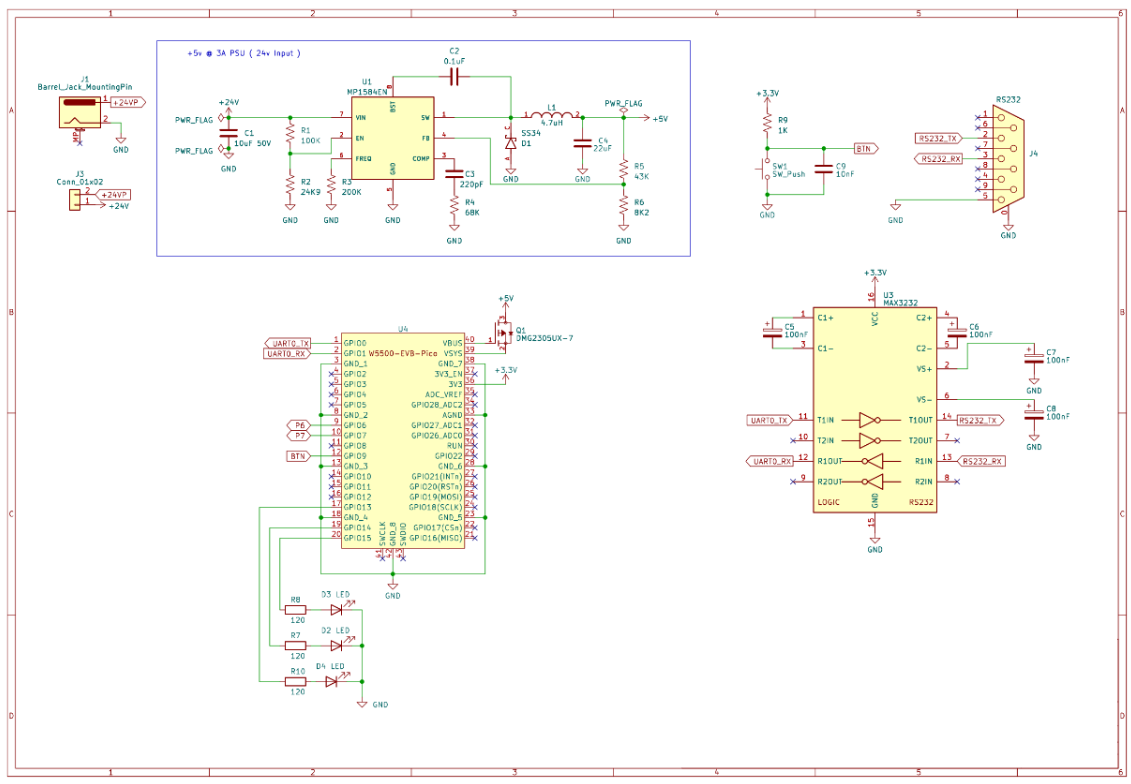Click the RS232_RX label at MAX3232 R1IN
The width and height of the screenshot is (1131, 784).
point(982,461)
